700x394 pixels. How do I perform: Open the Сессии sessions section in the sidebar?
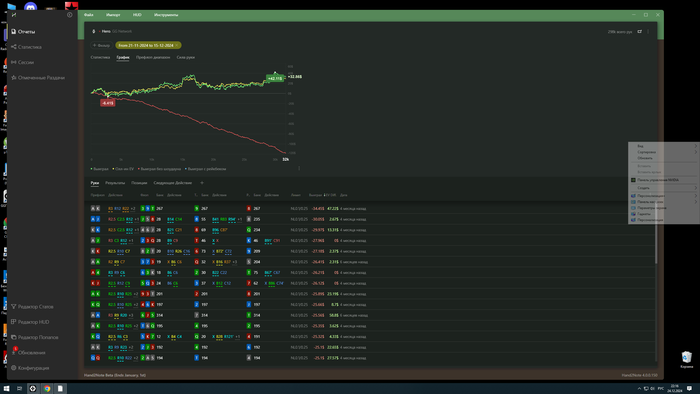(x=25, y=62)
